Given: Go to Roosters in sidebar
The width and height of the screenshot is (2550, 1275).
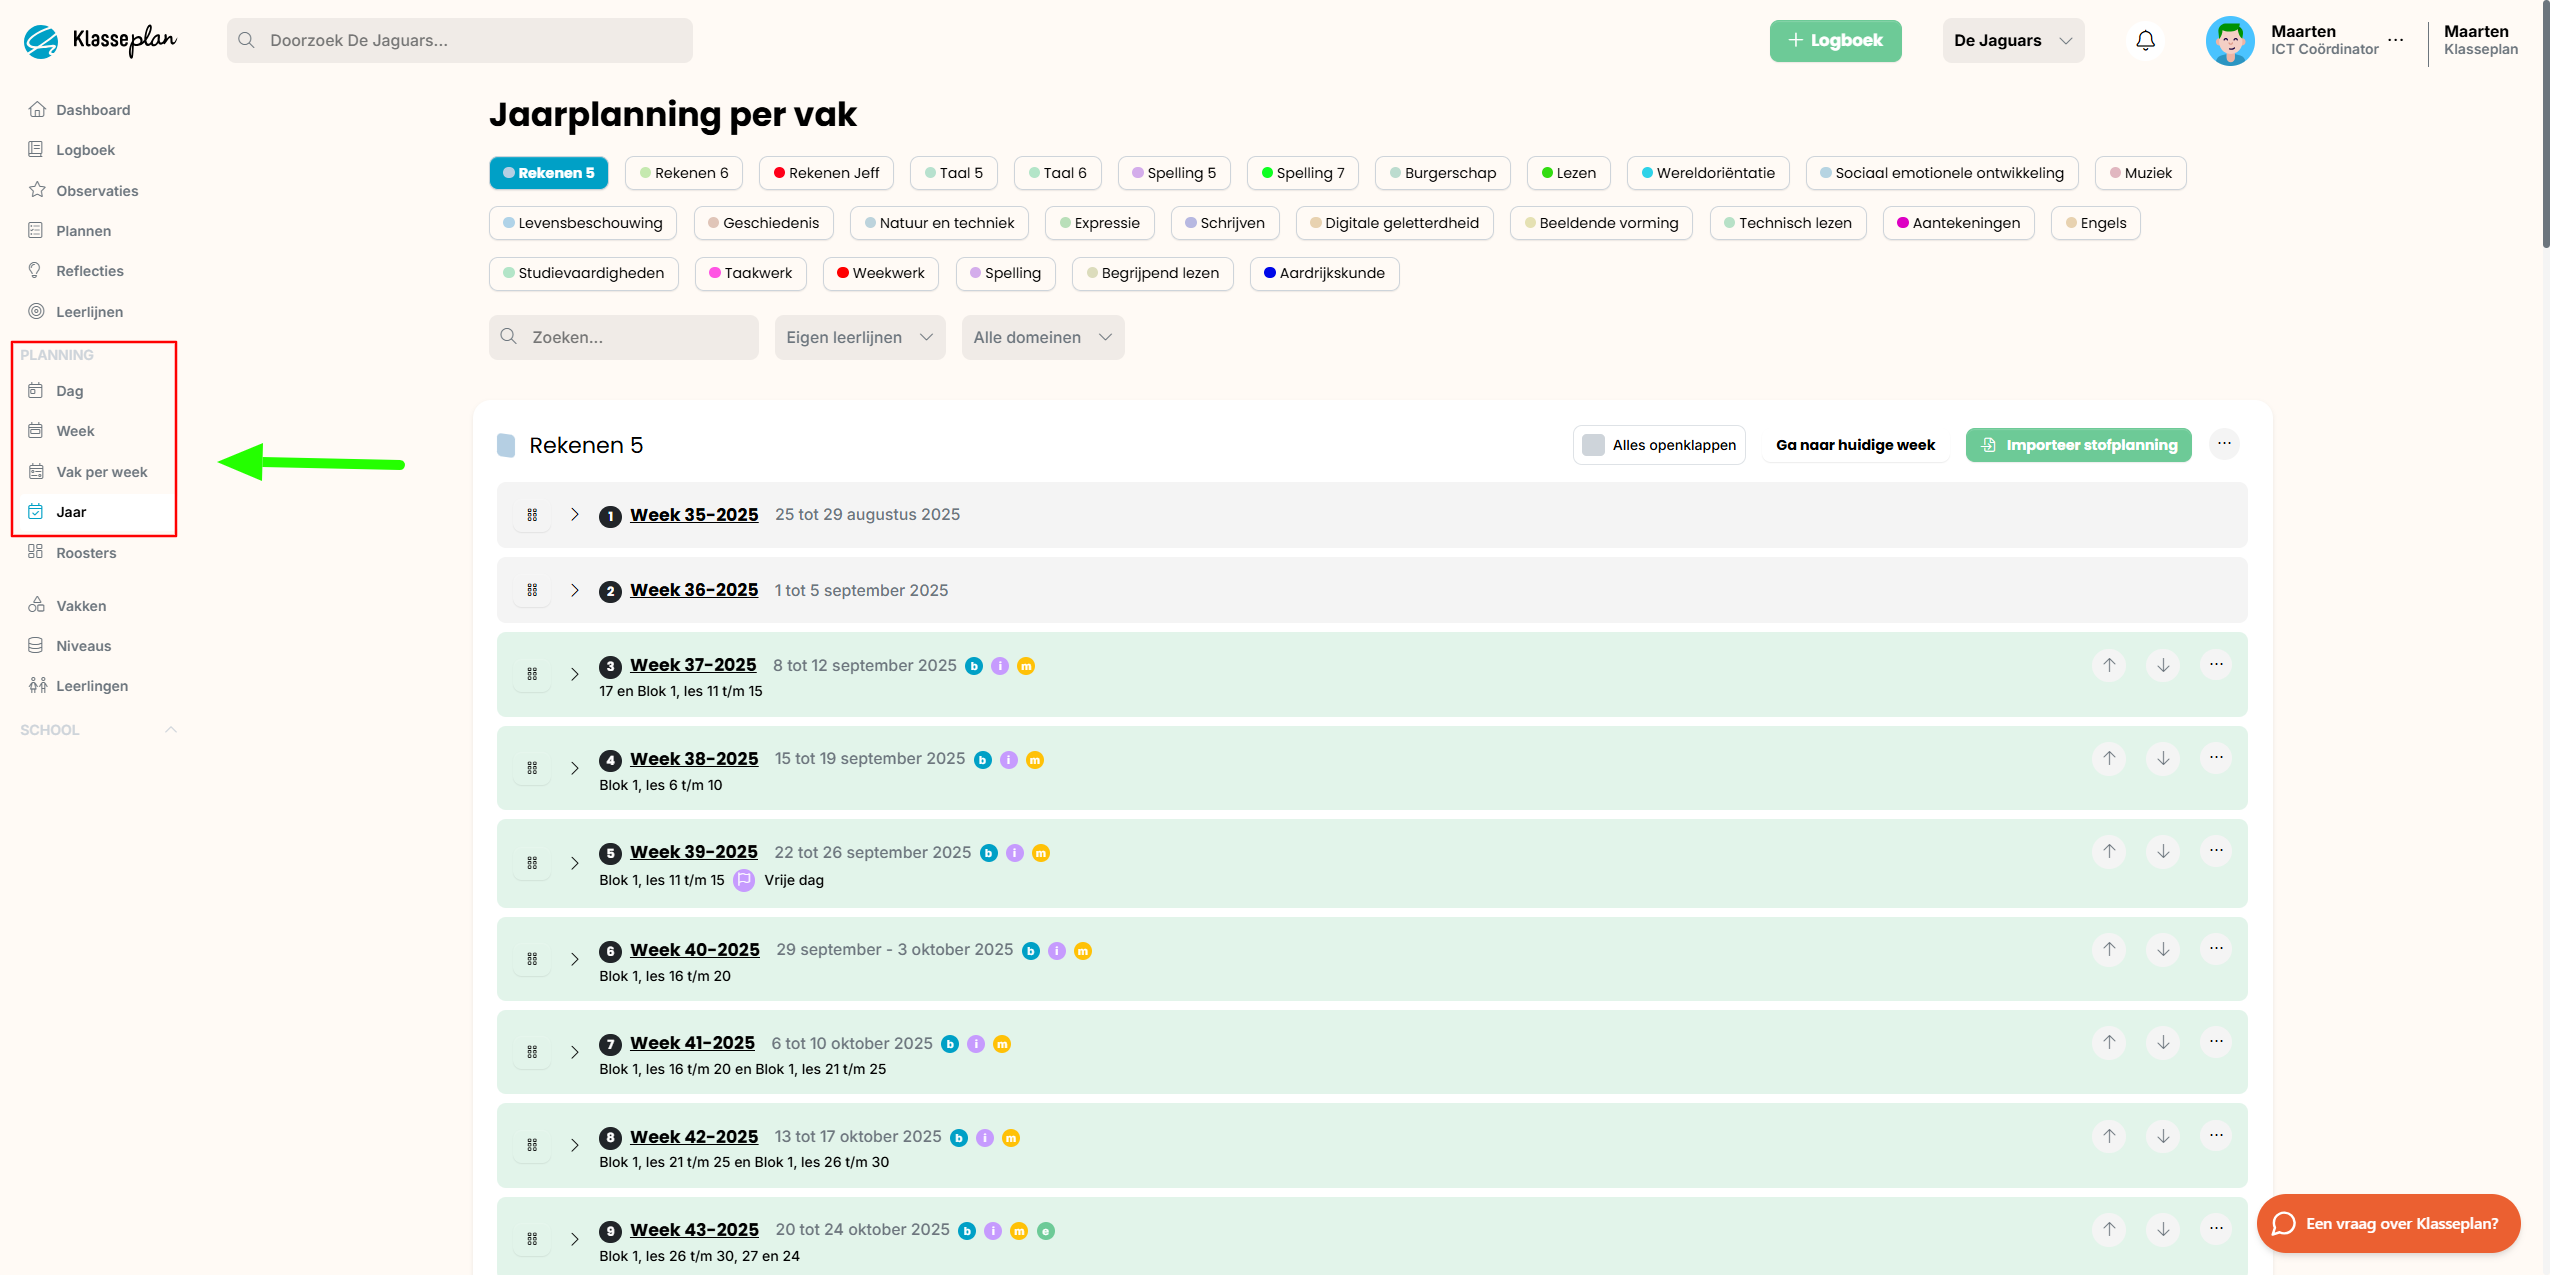Looking at the screenshot, I should click(x=86, y=553).
